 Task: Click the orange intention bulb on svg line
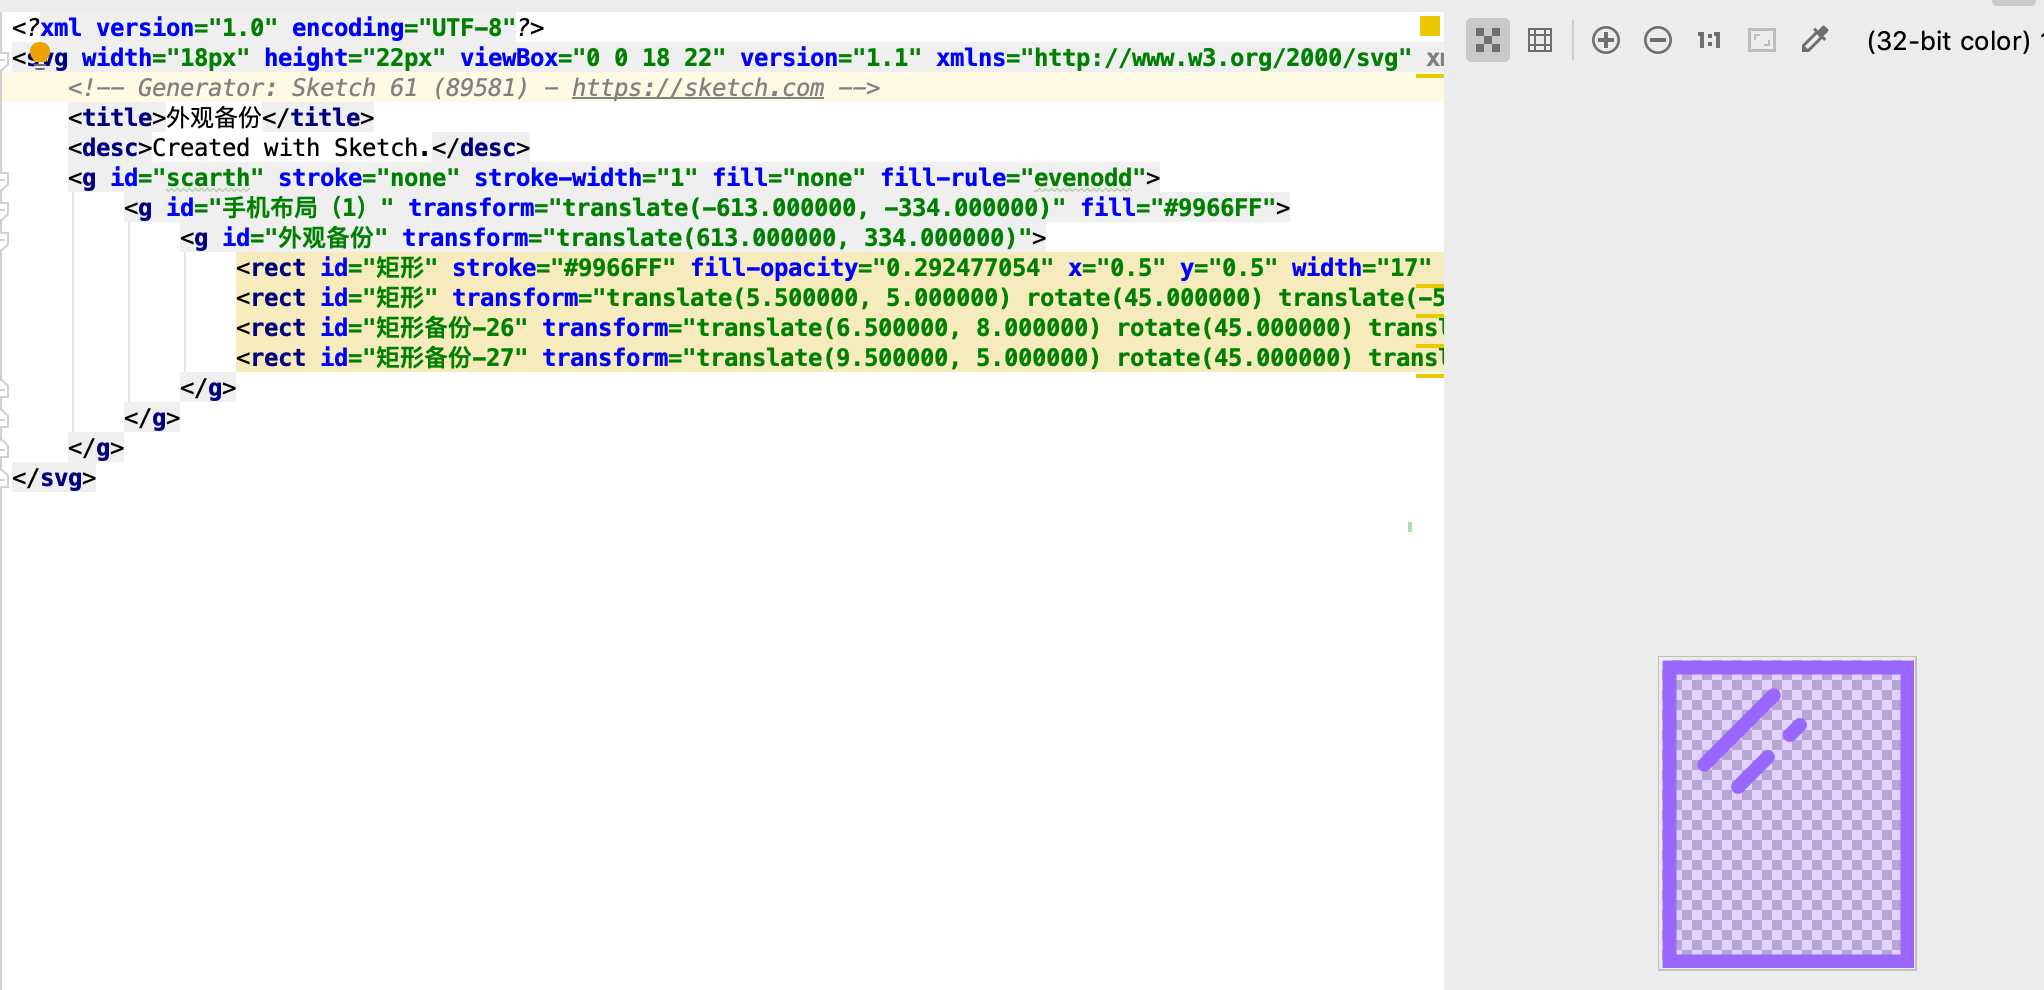(x=40, y=52)
